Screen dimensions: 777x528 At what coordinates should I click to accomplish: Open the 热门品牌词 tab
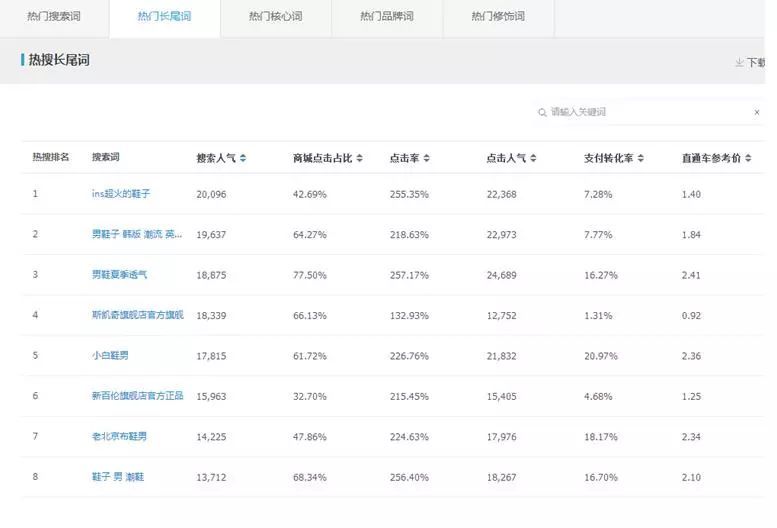(387, 17)
